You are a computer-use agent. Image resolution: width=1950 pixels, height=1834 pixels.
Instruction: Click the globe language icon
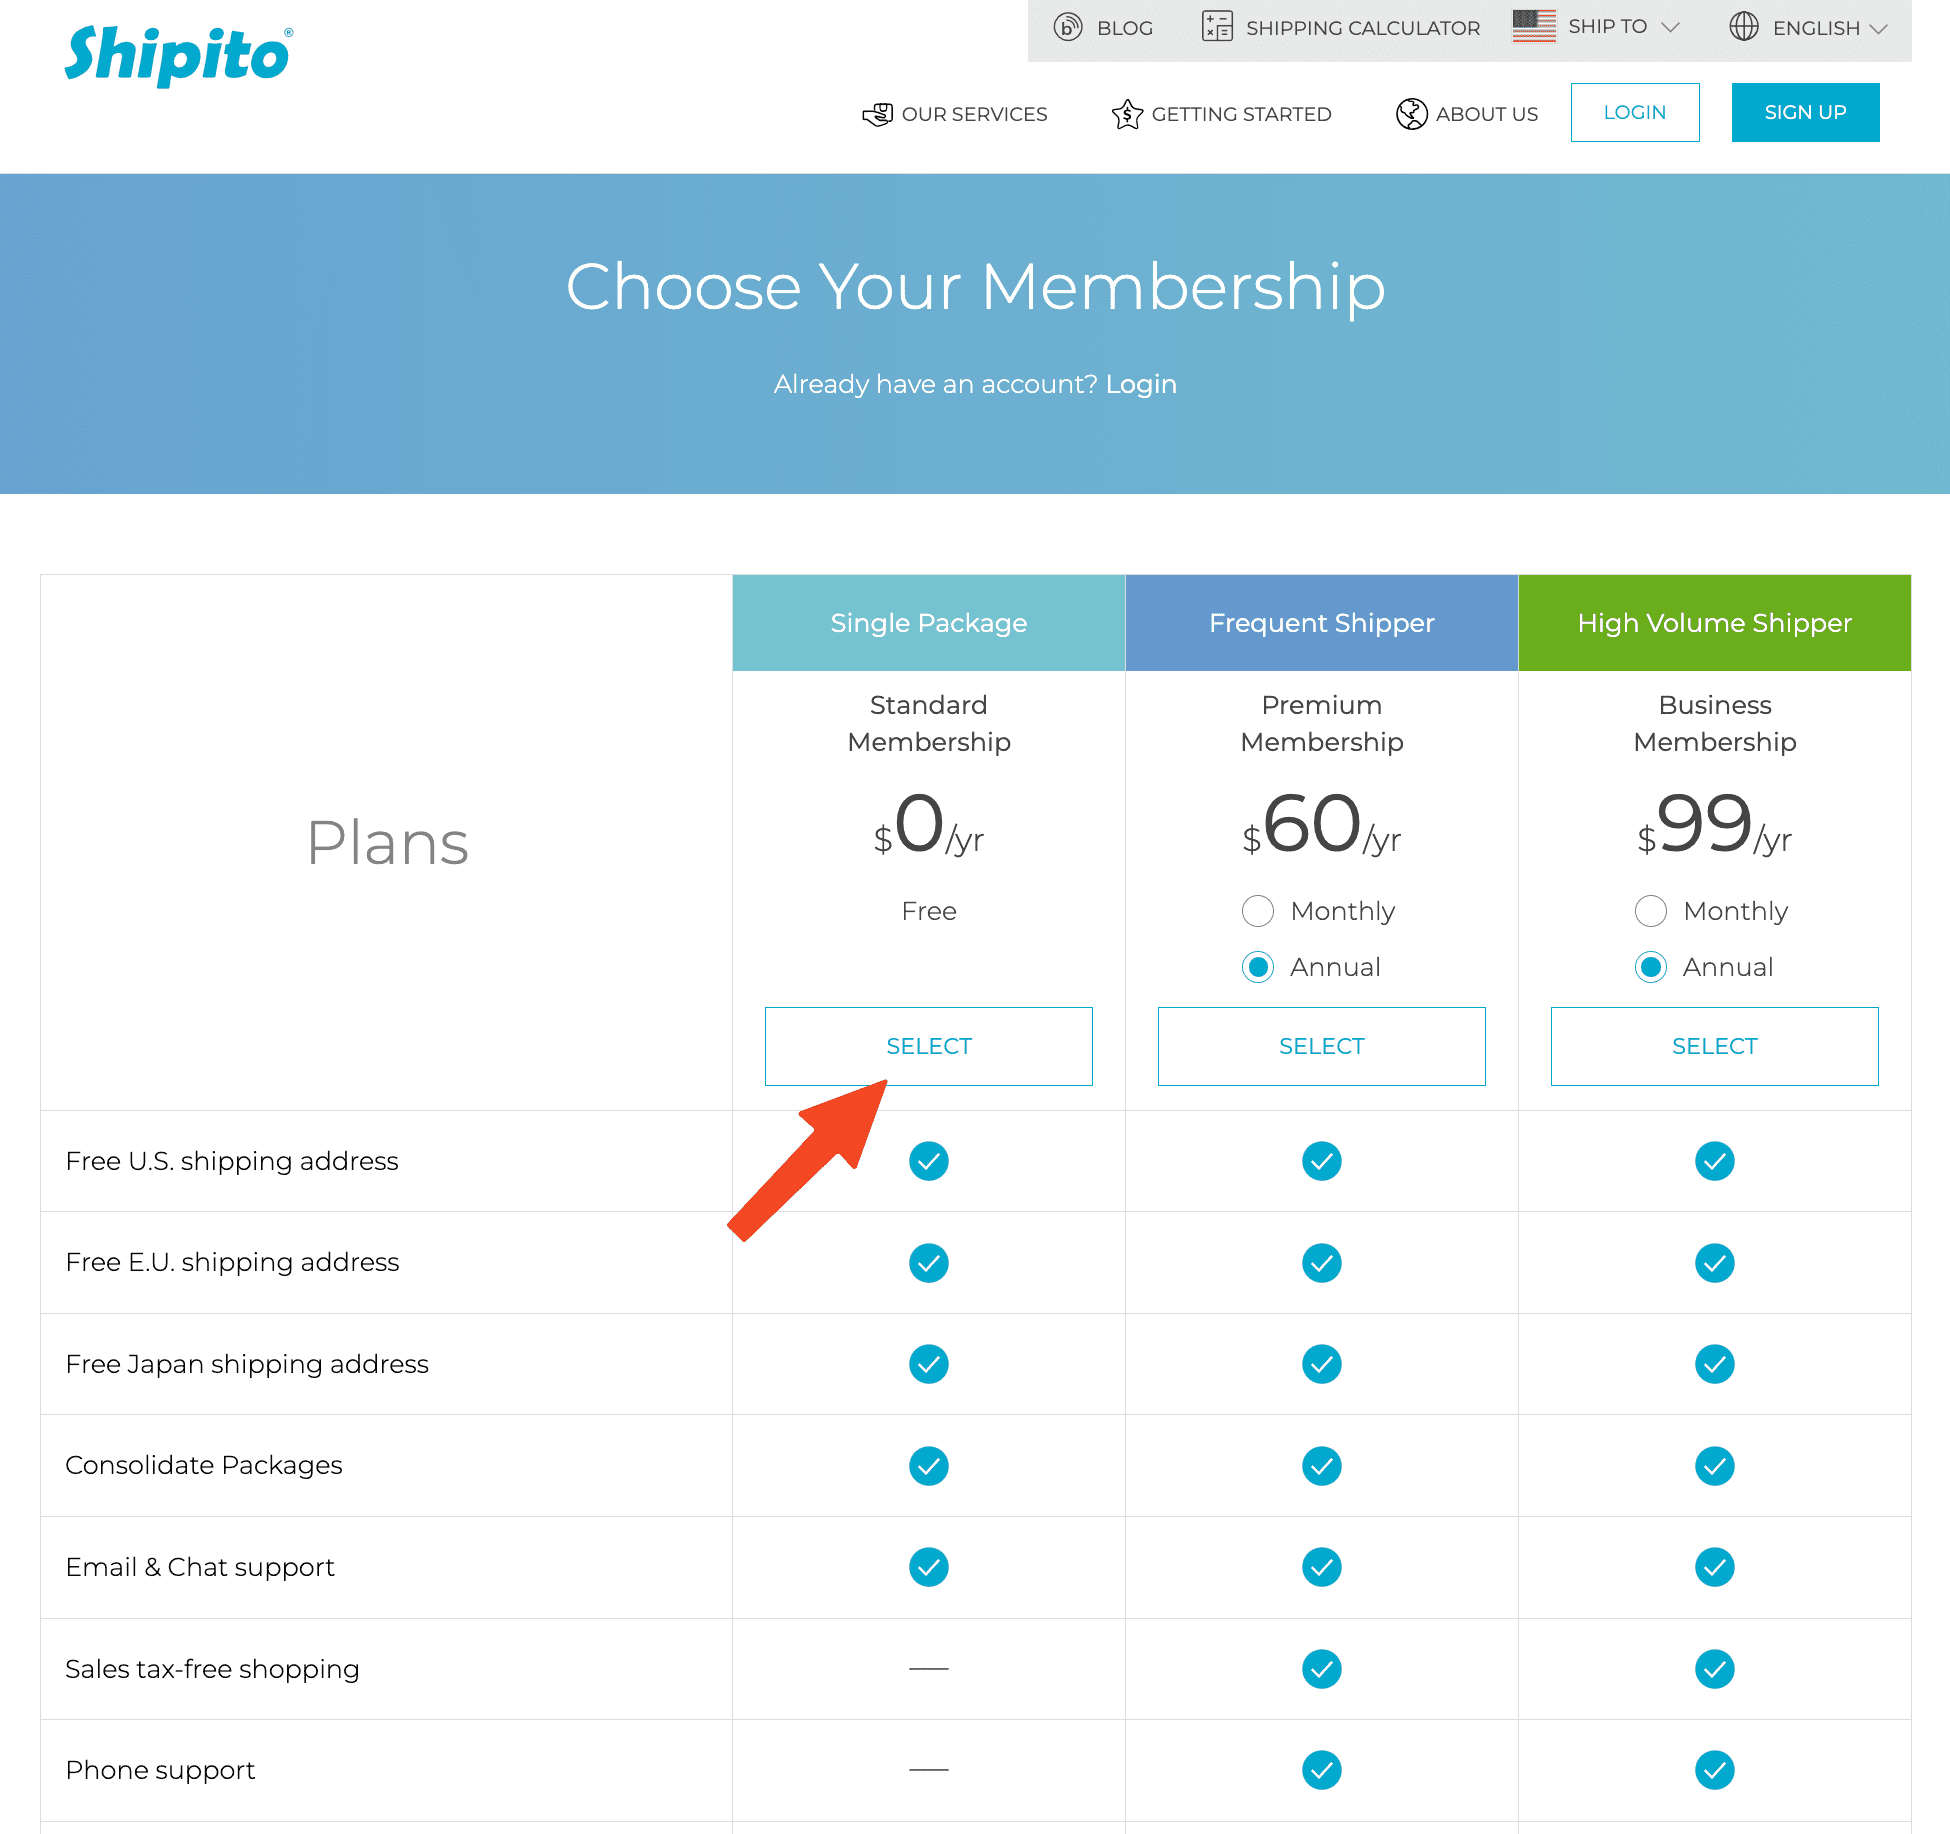pyautogui.click(x=1744, y=27)
